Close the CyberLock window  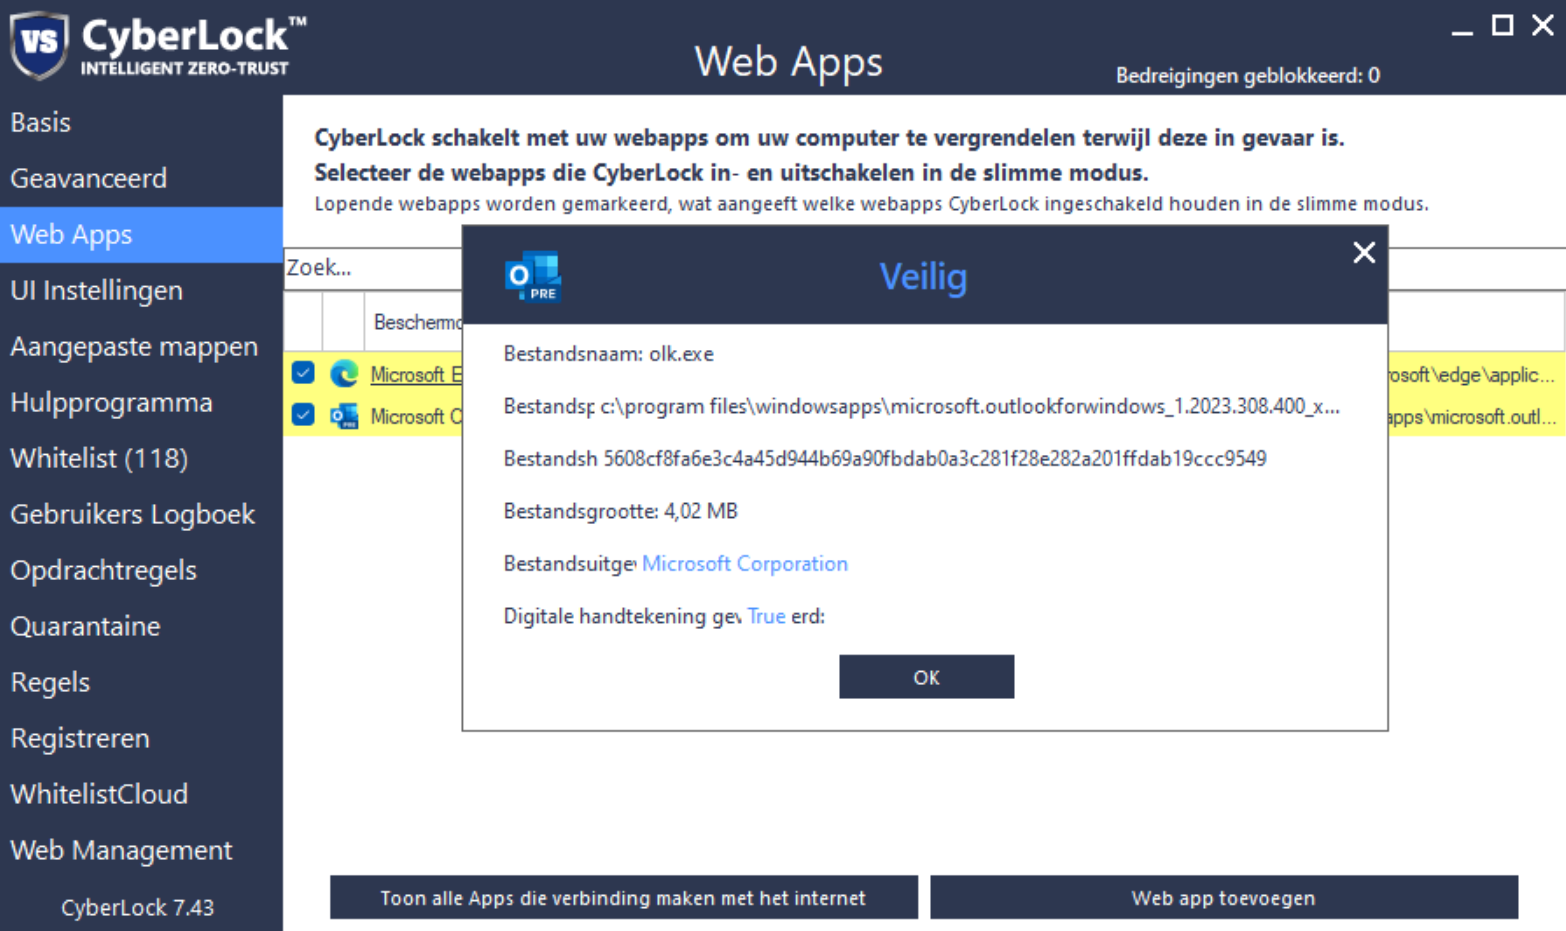(1543, 25)
